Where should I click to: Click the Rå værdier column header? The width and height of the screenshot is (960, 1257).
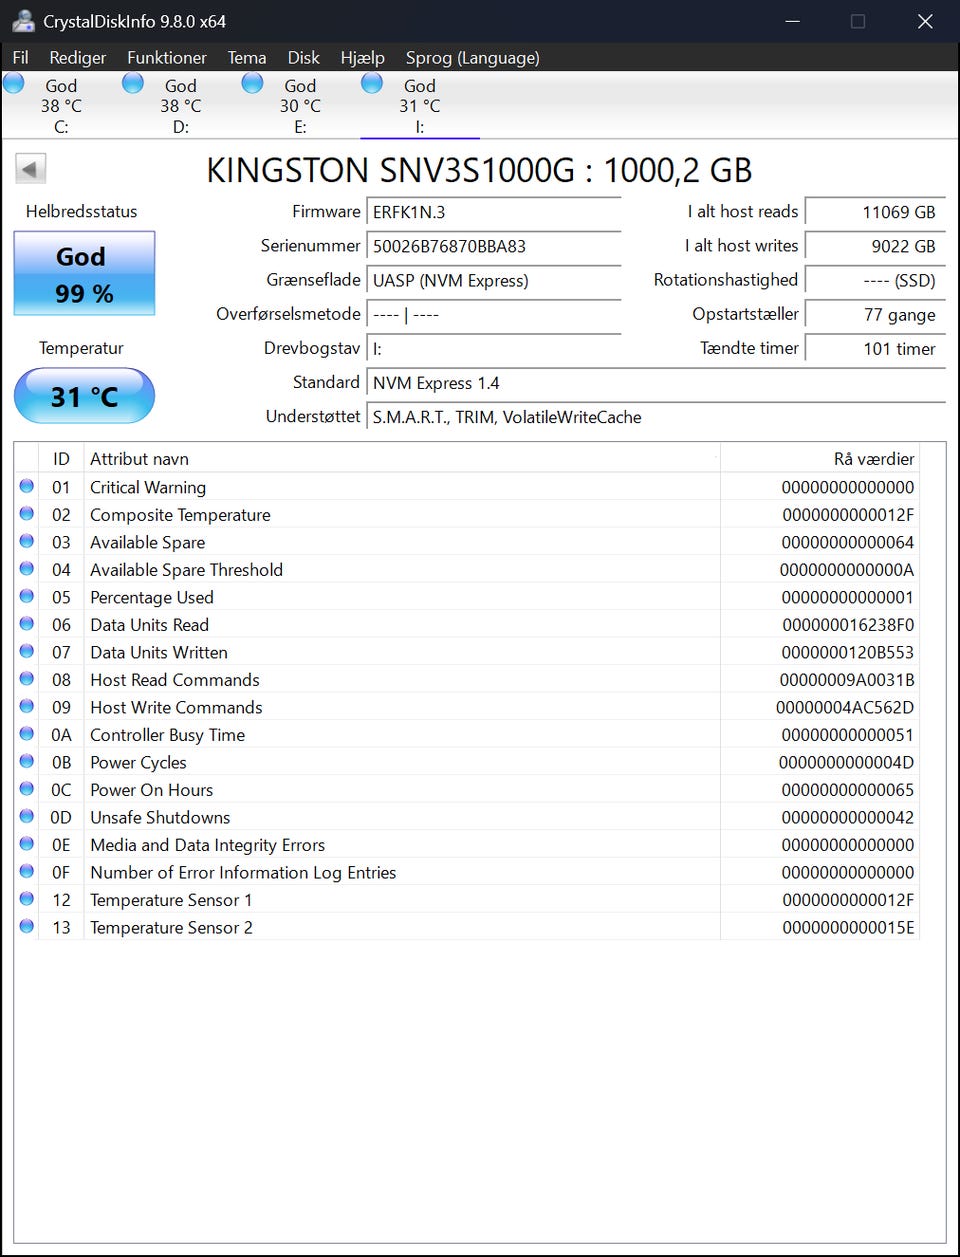coord(820,459)
